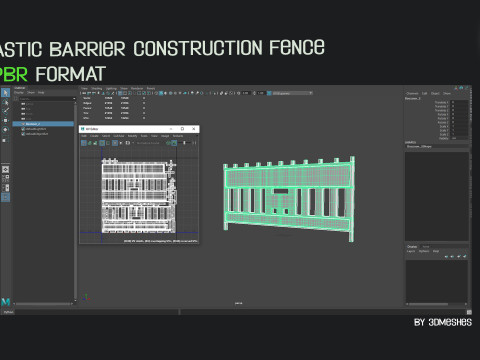Open viewport Renderer menu
This screenshot has height=360, width=480.
click(x=137, y=88)
